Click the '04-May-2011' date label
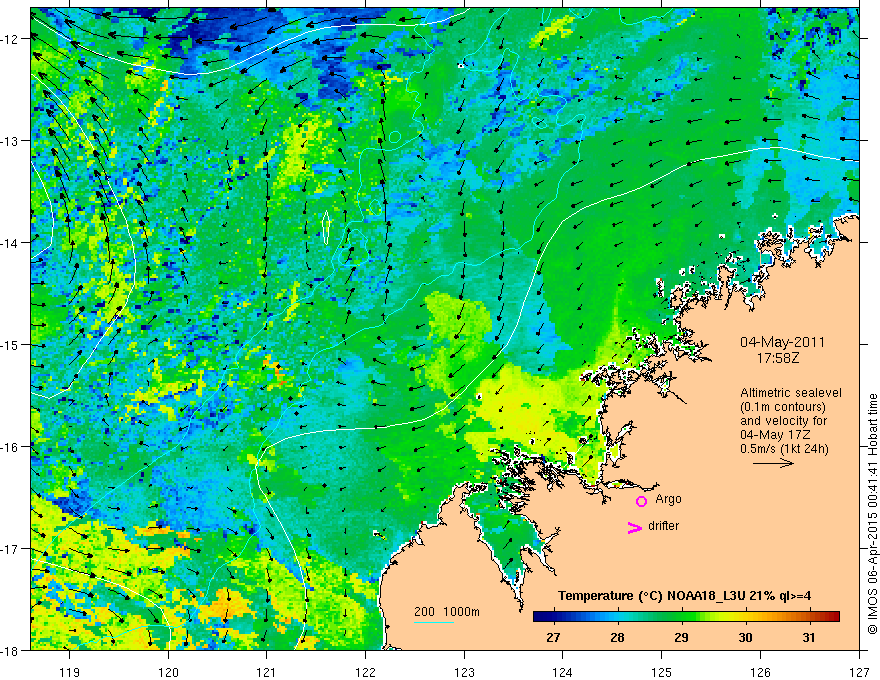Viewport: 880px width, 680px height. pyautogui.click(x=782, y=342)
